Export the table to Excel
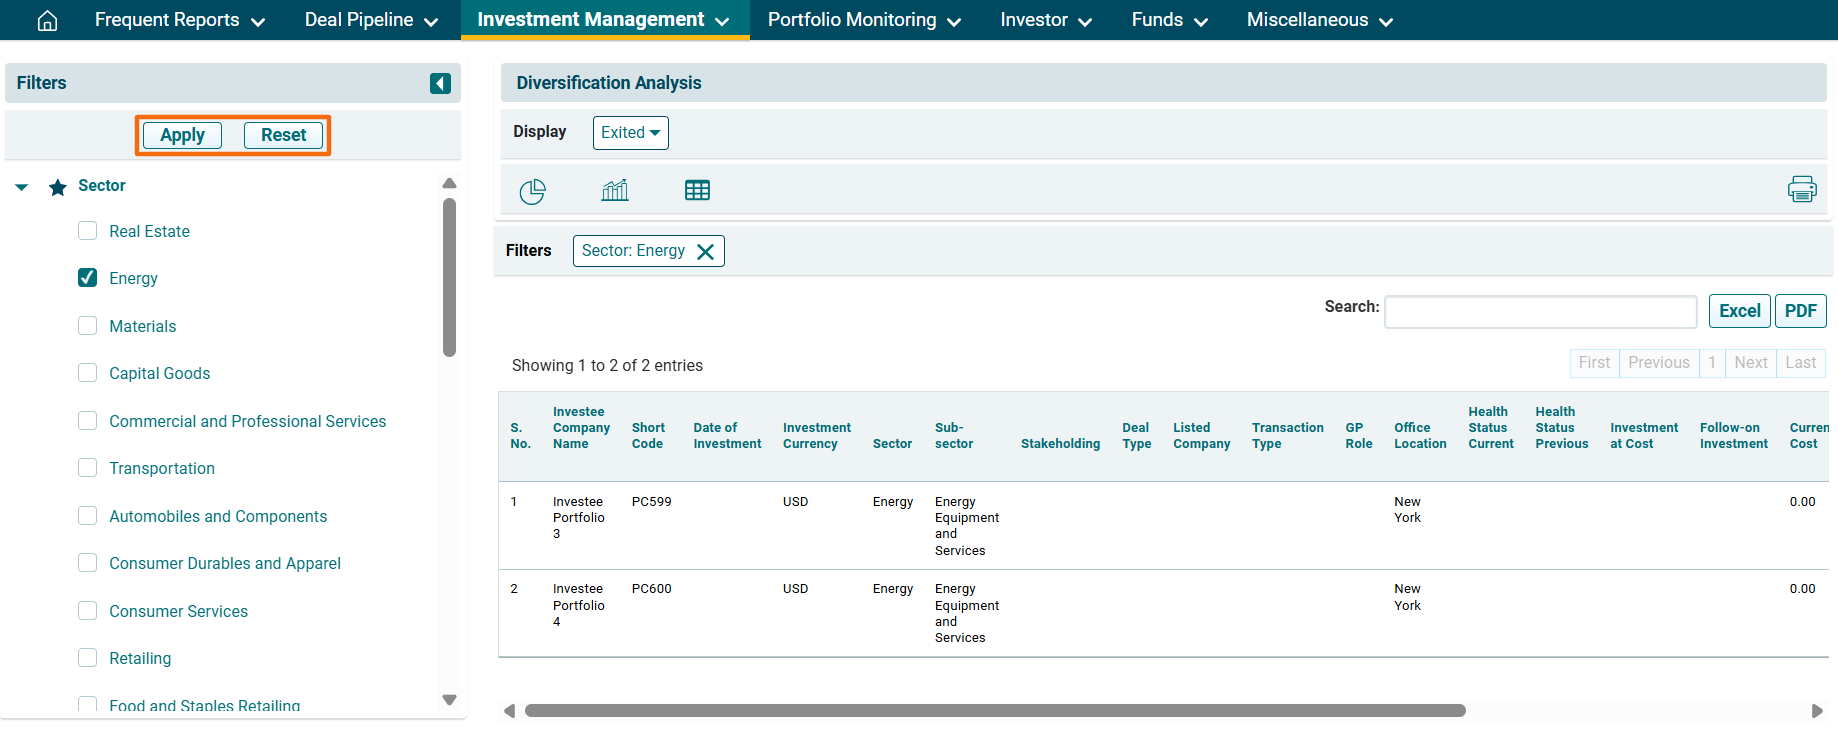 tap(1739, 311)
